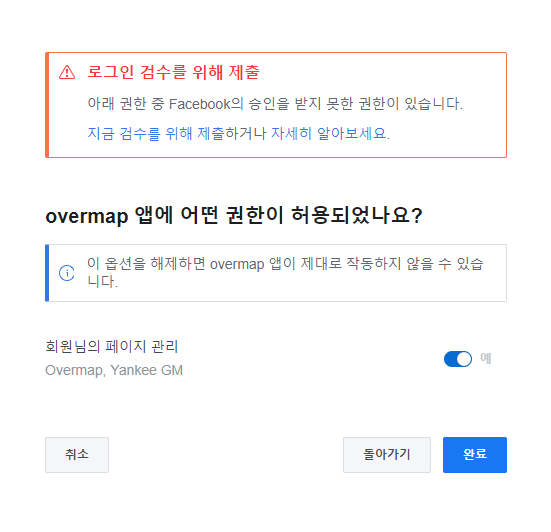This screenshot has height=532, width=551.
Task: Click the Facebook approval warning text line
Action: click(x=275, y=104)
